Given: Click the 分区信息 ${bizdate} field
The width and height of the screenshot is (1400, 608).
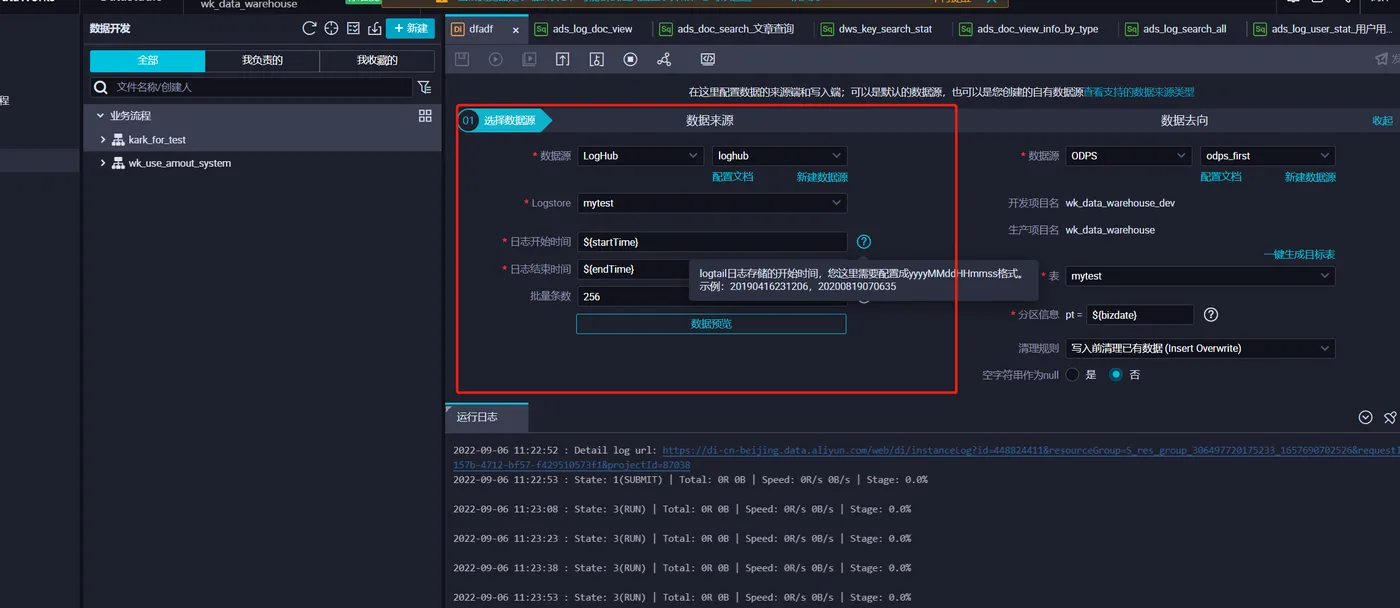Looking at the screenshot, I should [x=1140, y=315].
